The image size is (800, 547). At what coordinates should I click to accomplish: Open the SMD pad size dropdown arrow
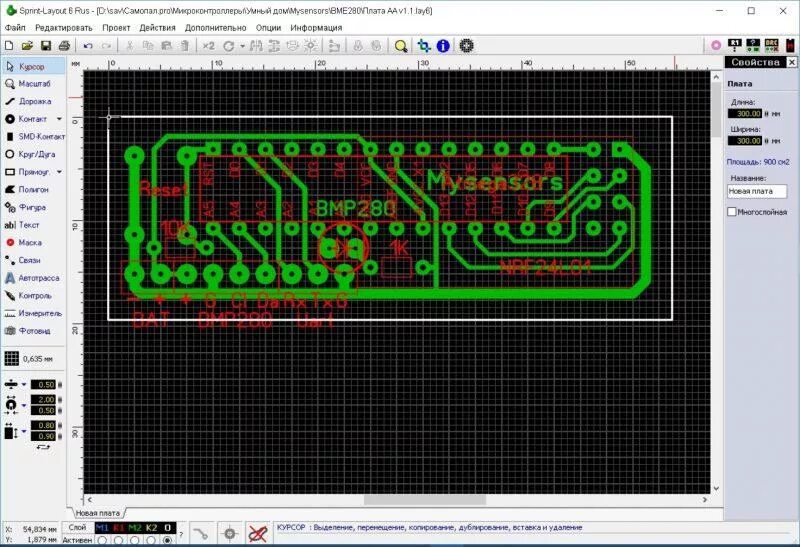pos(23,431)
